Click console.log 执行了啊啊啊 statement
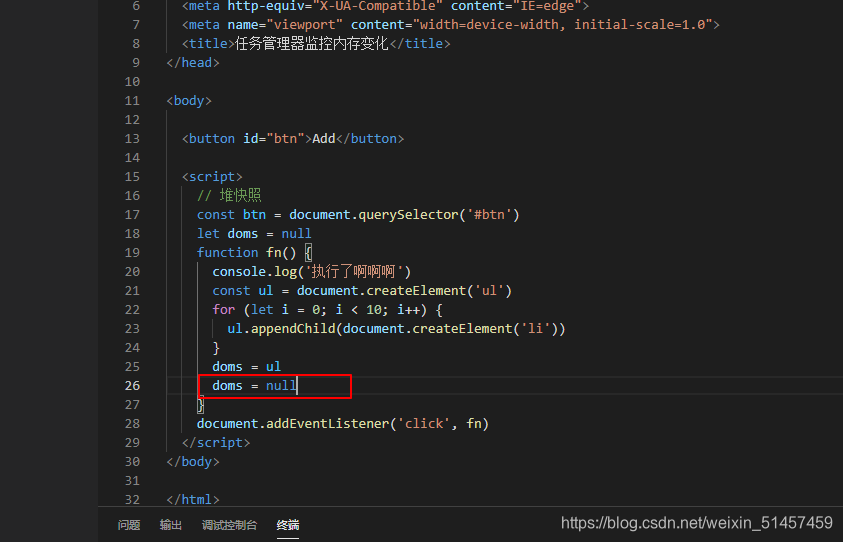This screenshot has height=542, width=843. 312,272
